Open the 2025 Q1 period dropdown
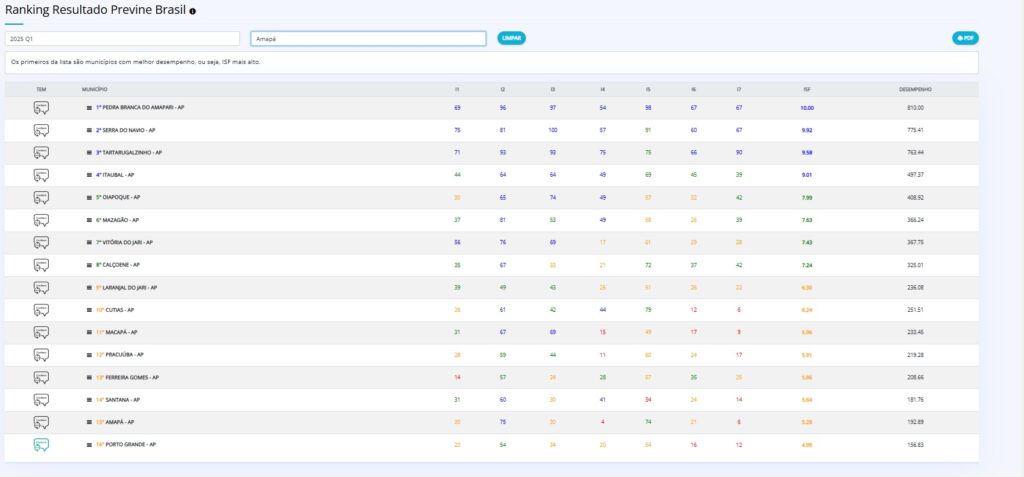 tap(122, 38)
